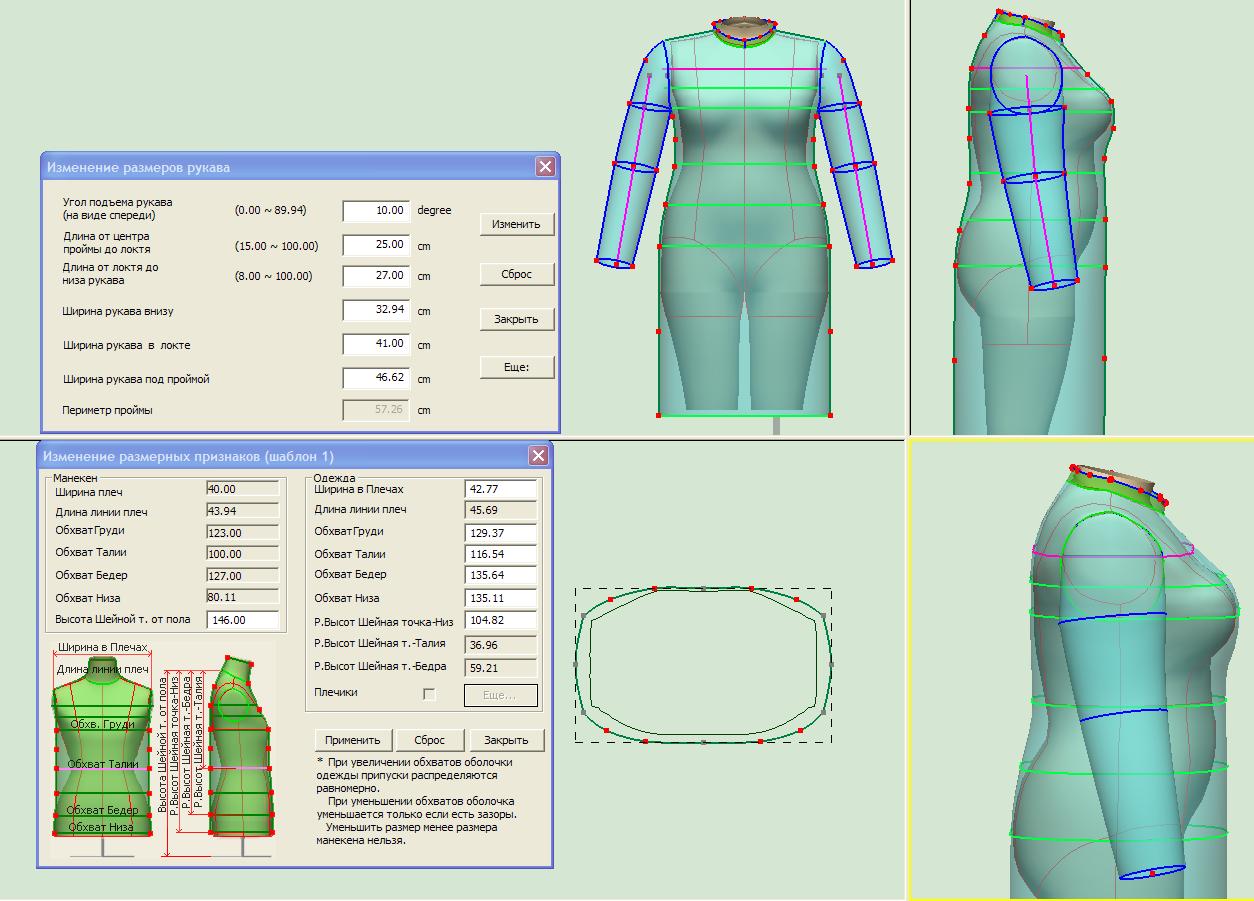
Task: Click Р.Высот Шейная т.-Бедра value 59.21
Action: click(501, 668)
